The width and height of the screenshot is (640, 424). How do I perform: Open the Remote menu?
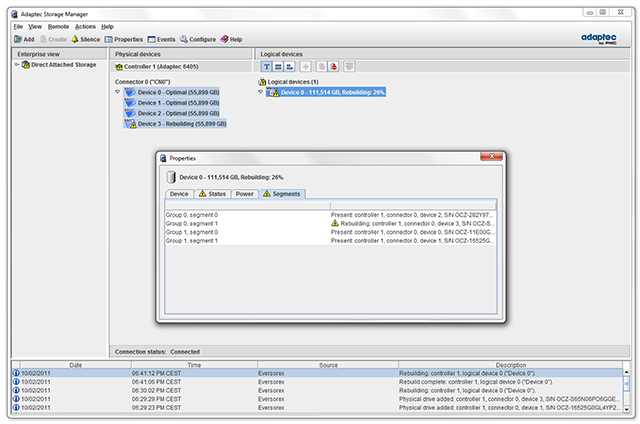coord(58,27)
